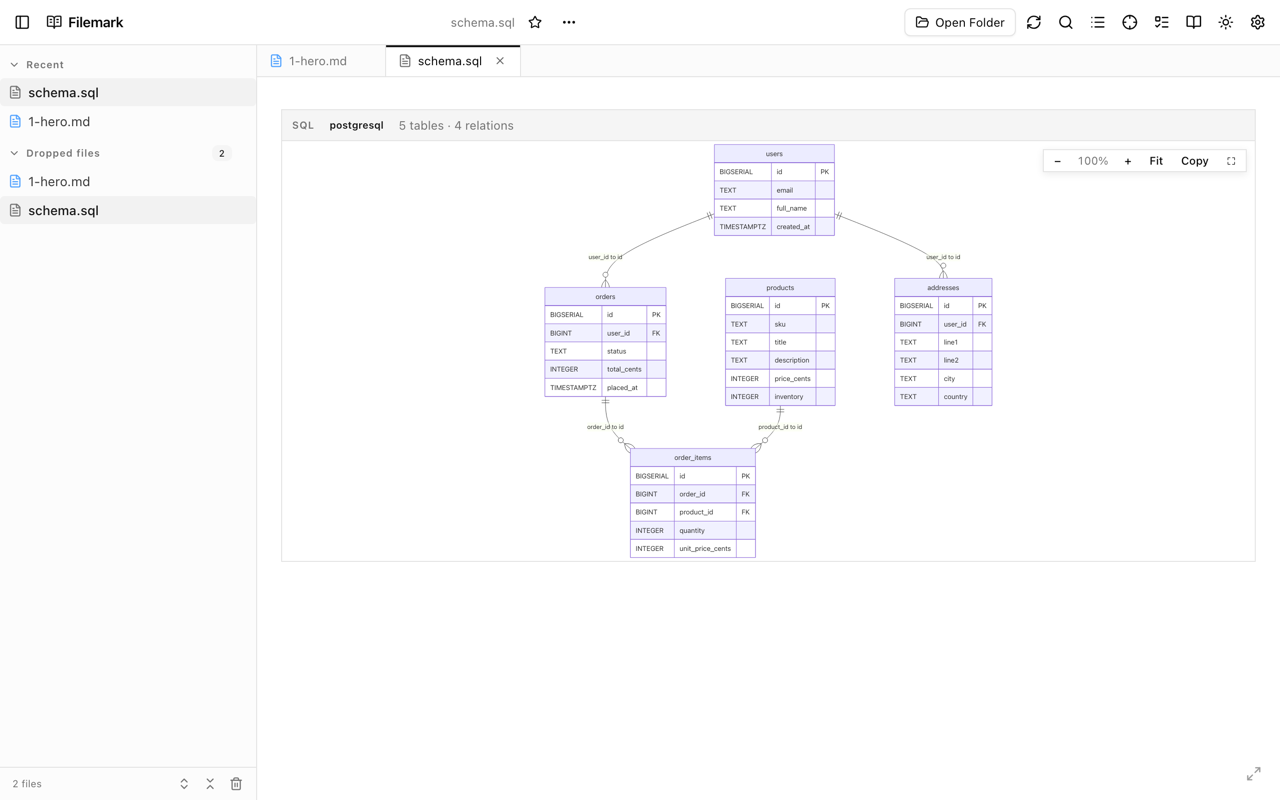
Task: Select the products table header
Action: [780, 288]
